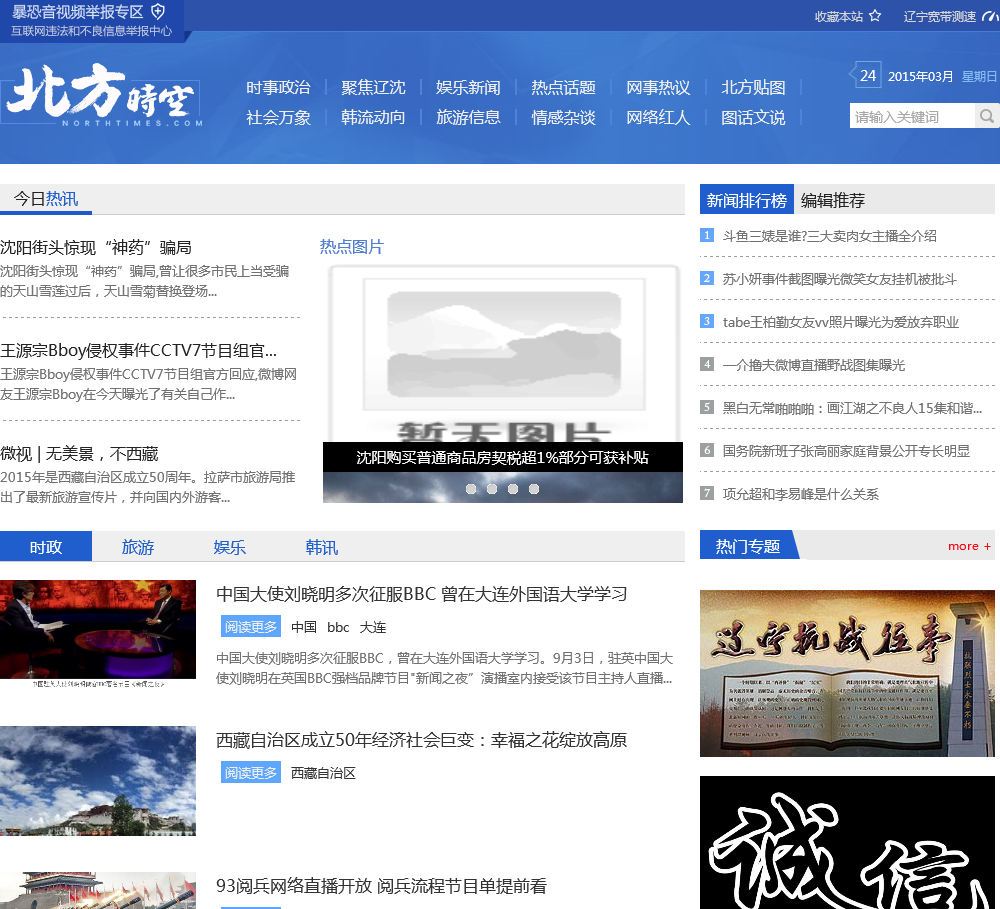Open the BBC interview studio thumbnail
The image size is (1000, 909).
tap(98, 630)
